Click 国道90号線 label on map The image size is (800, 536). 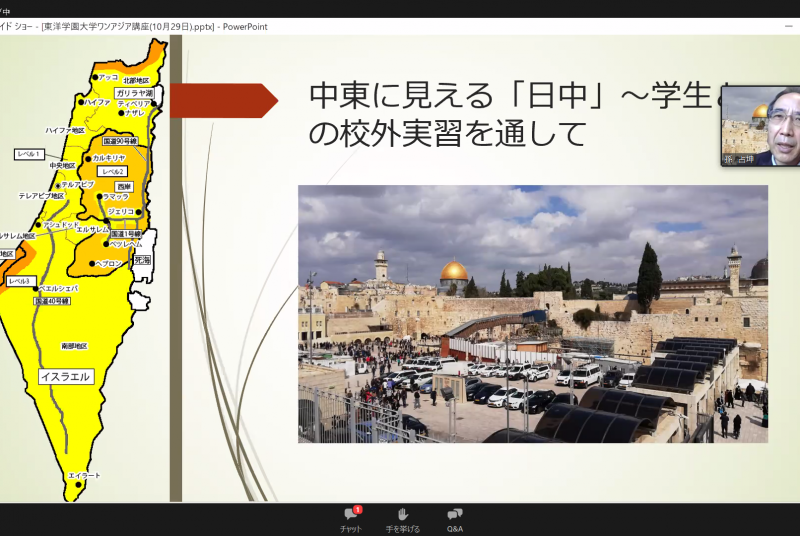click(120, 141)
